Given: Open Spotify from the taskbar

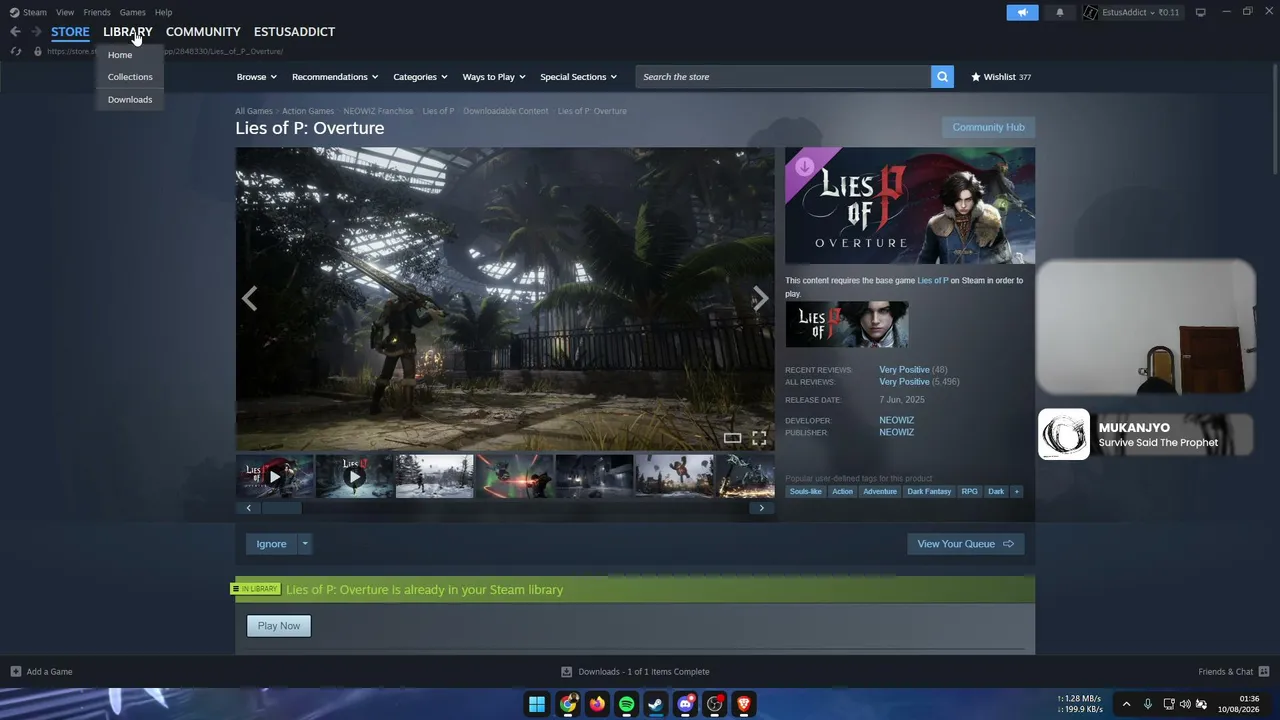Looking at the screenshot, I should click(626, 704).
